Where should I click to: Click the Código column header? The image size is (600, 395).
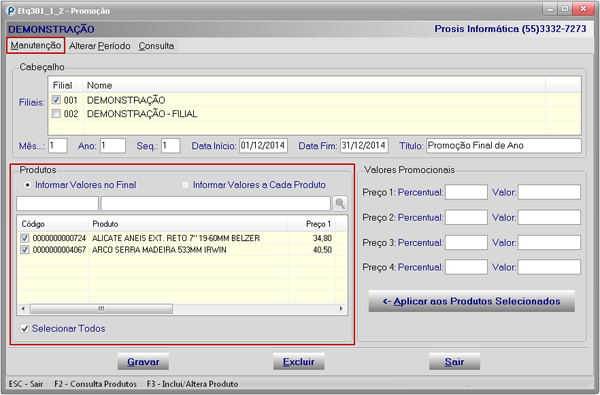click(x=53, y=224)
